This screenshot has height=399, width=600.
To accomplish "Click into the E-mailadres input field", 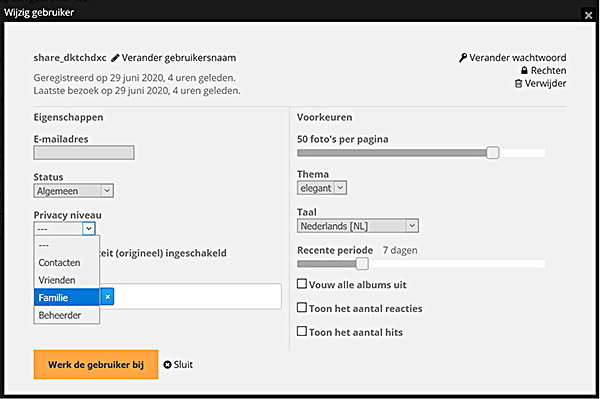I will [x=84, y=153].
